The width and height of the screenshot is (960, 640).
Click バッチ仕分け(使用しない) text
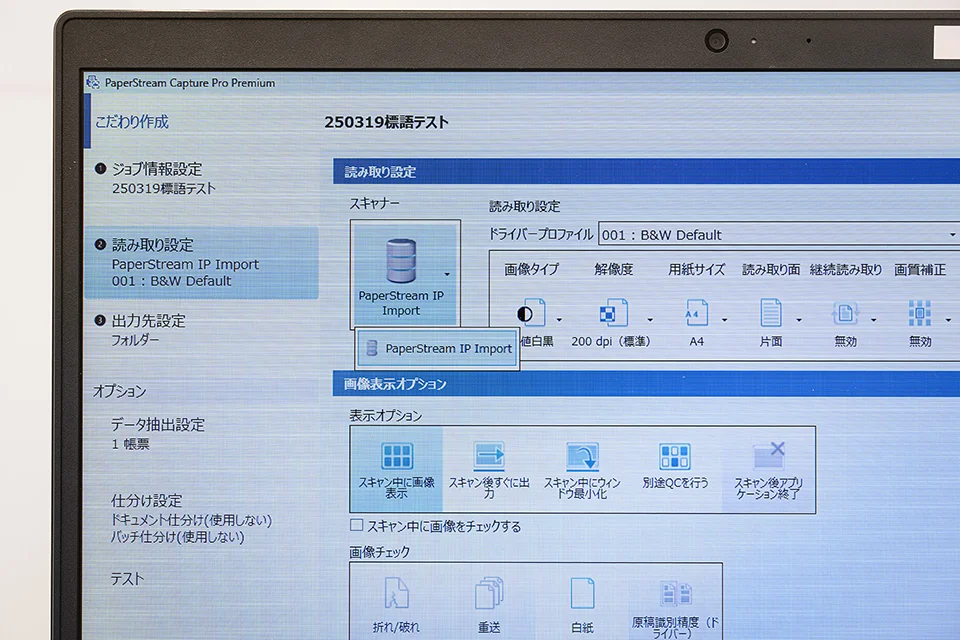coord(178,537)
